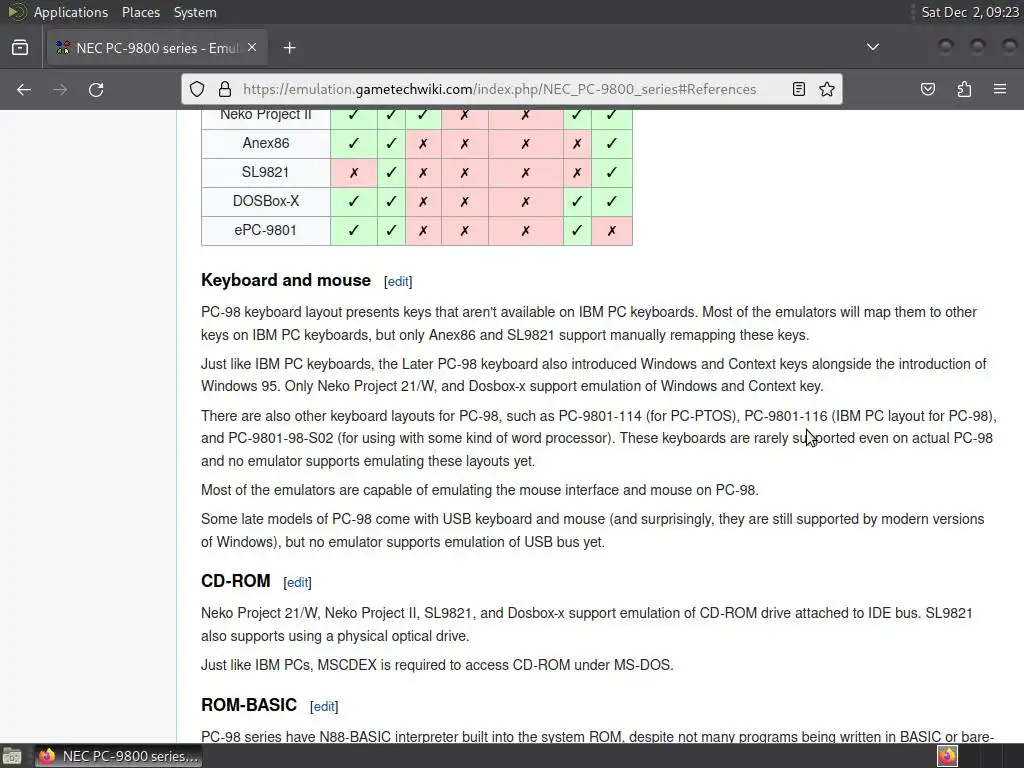Click the first minimize circle in window controls

point(946,47)
